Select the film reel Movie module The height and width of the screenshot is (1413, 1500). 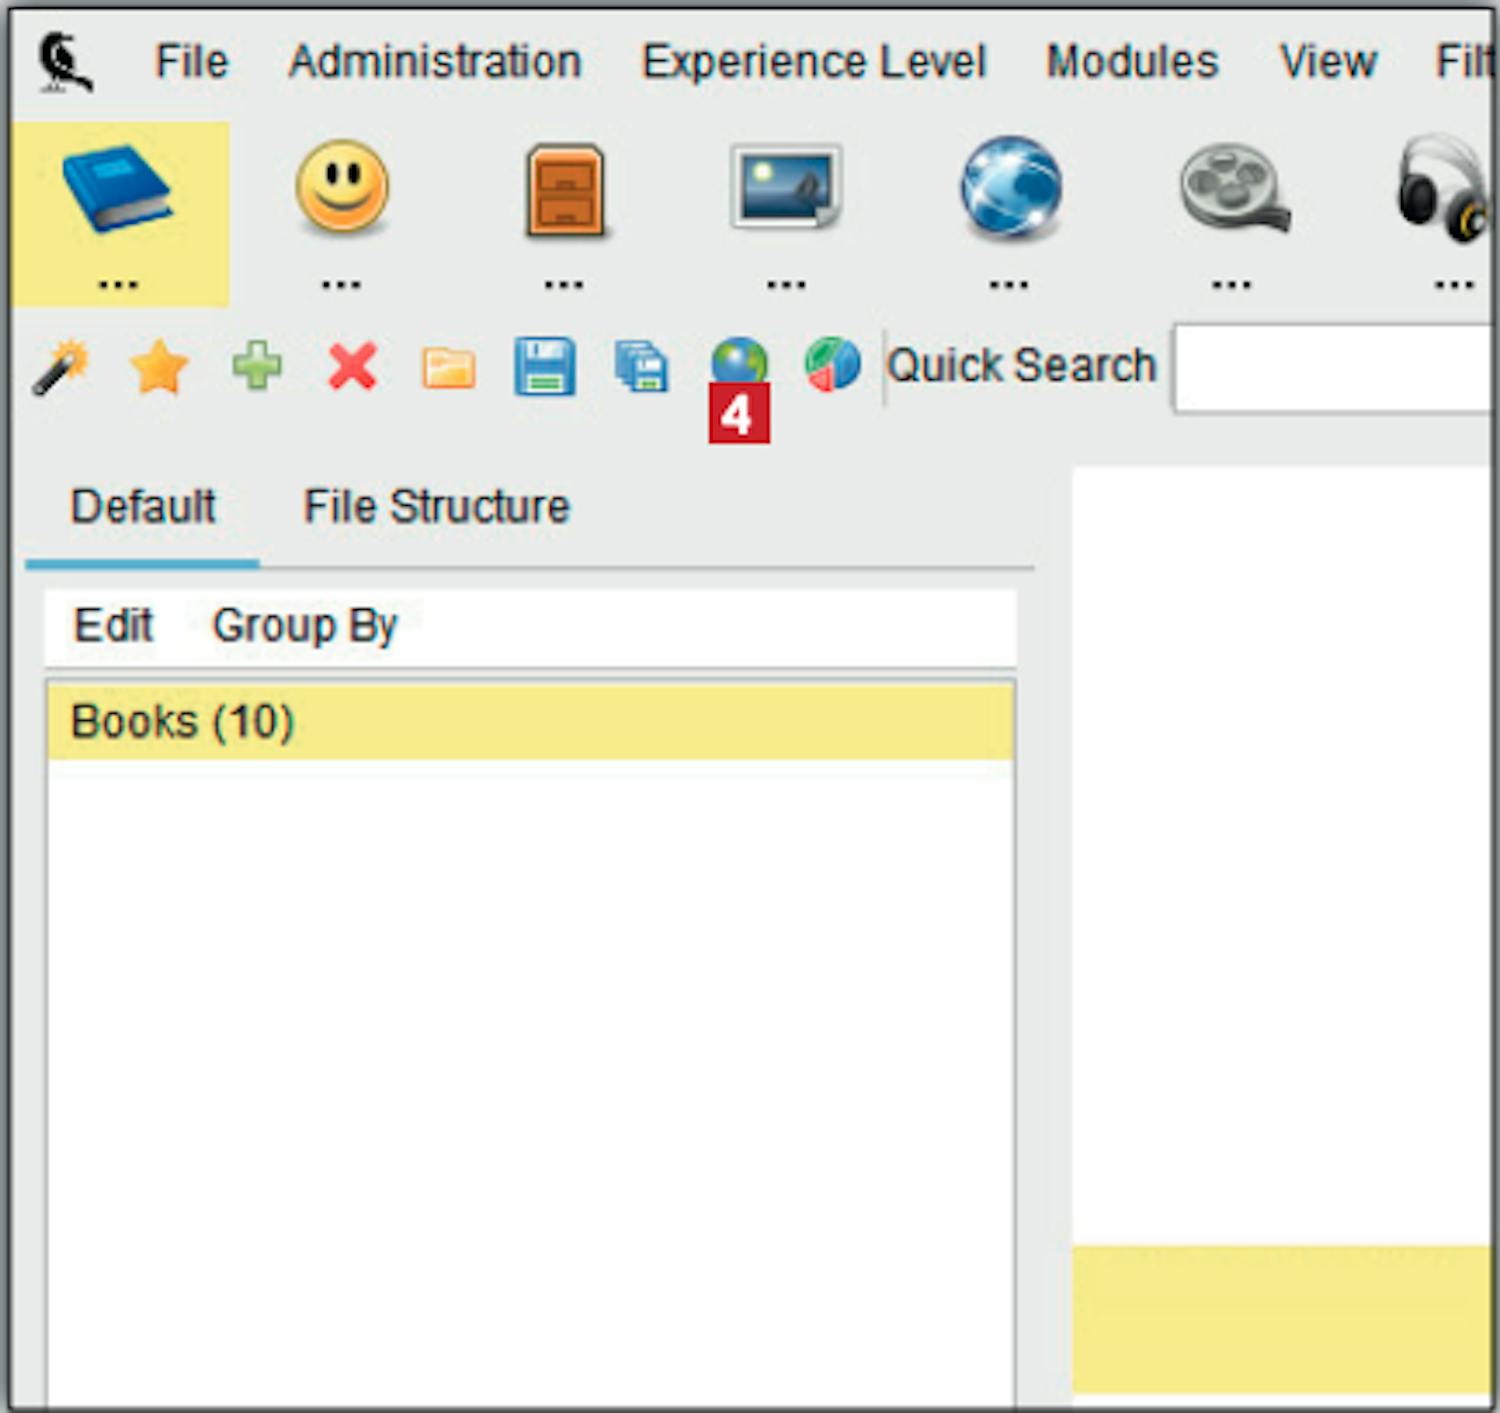coord(1233,188)
